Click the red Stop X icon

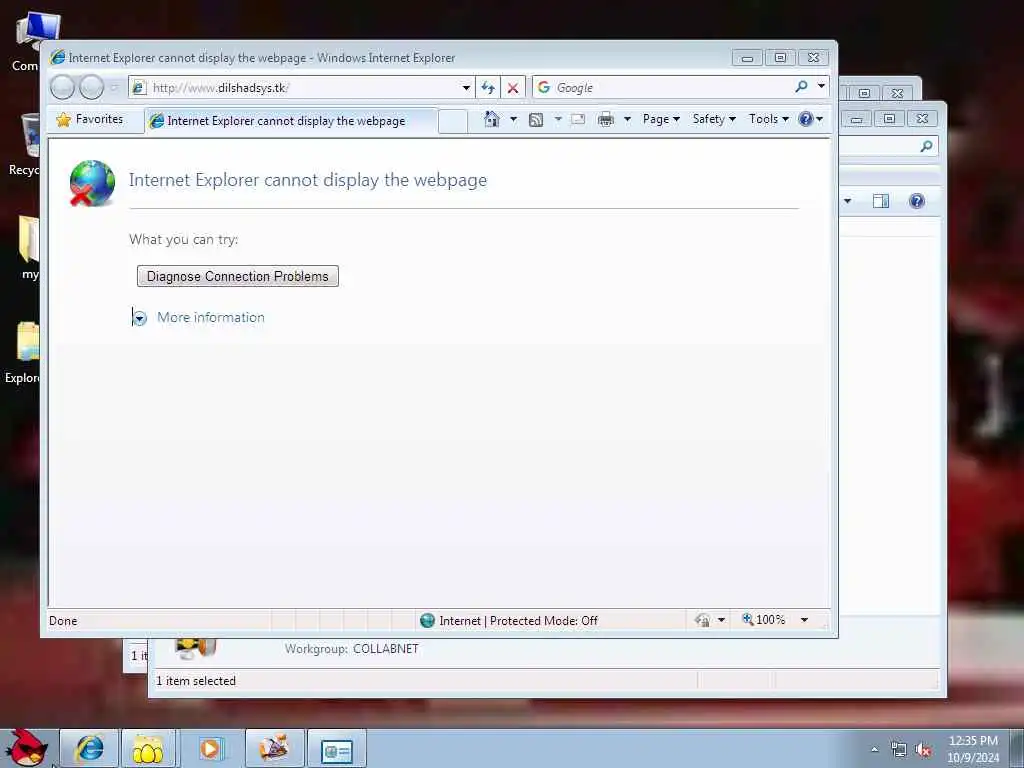coord(513,88)
